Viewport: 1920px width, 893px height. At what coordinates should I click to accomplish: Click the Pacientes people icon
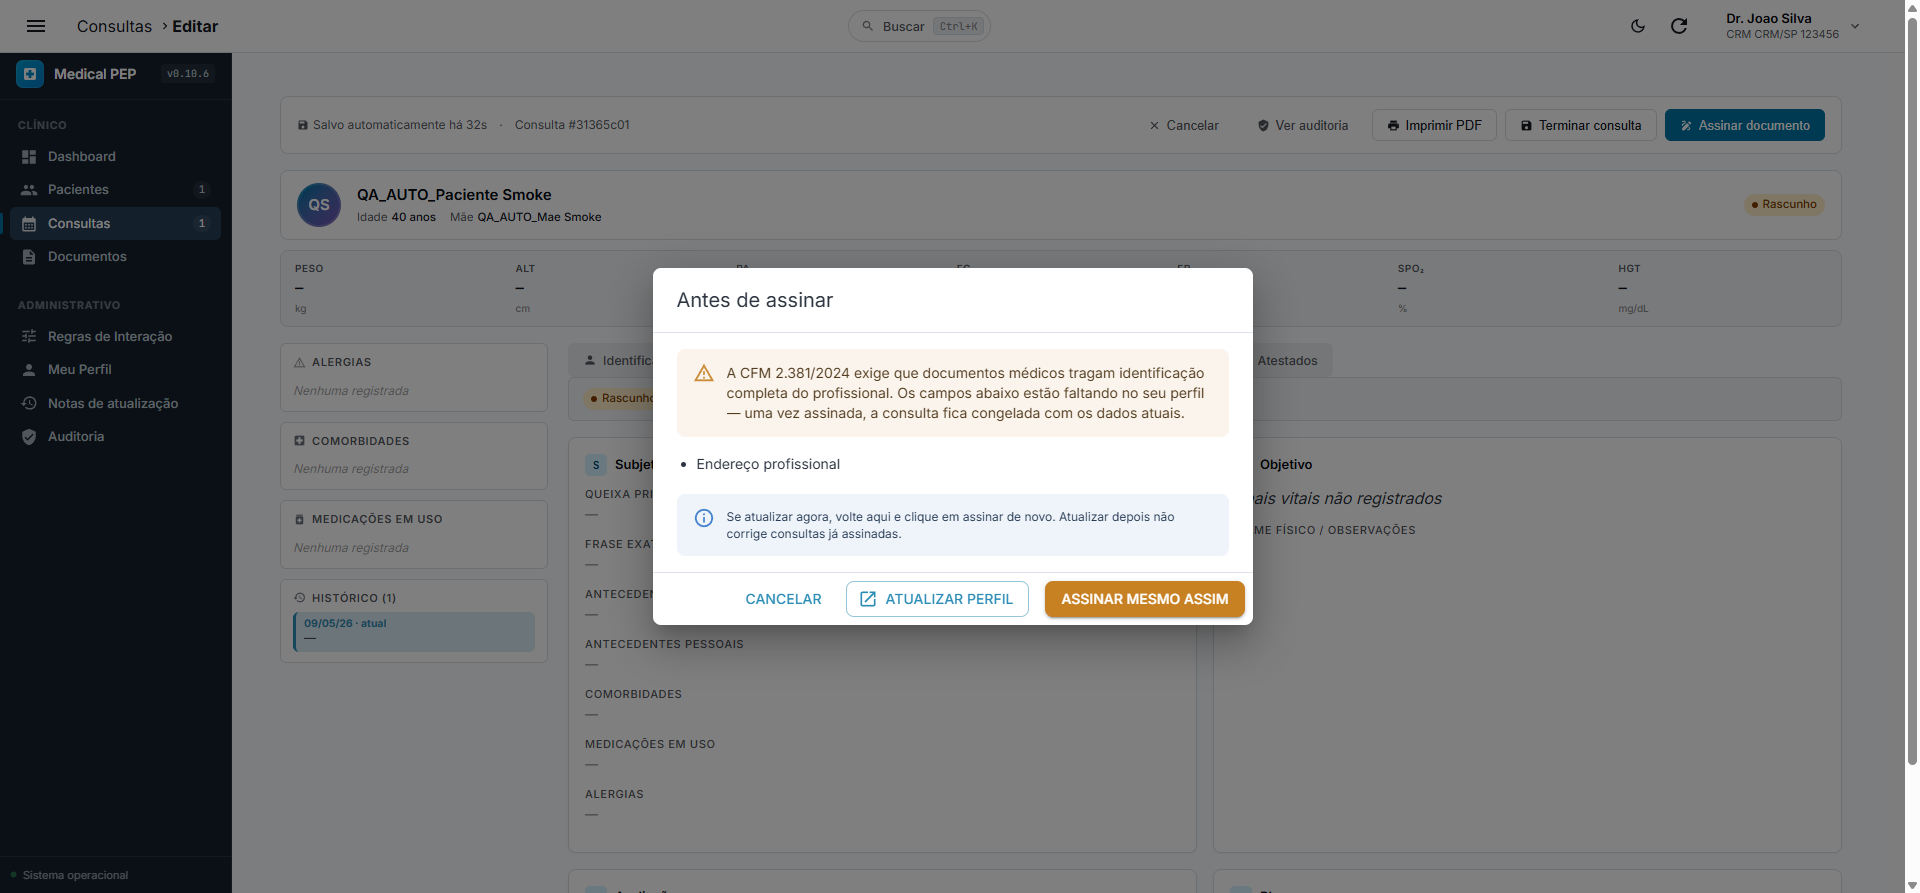point(29,190)
